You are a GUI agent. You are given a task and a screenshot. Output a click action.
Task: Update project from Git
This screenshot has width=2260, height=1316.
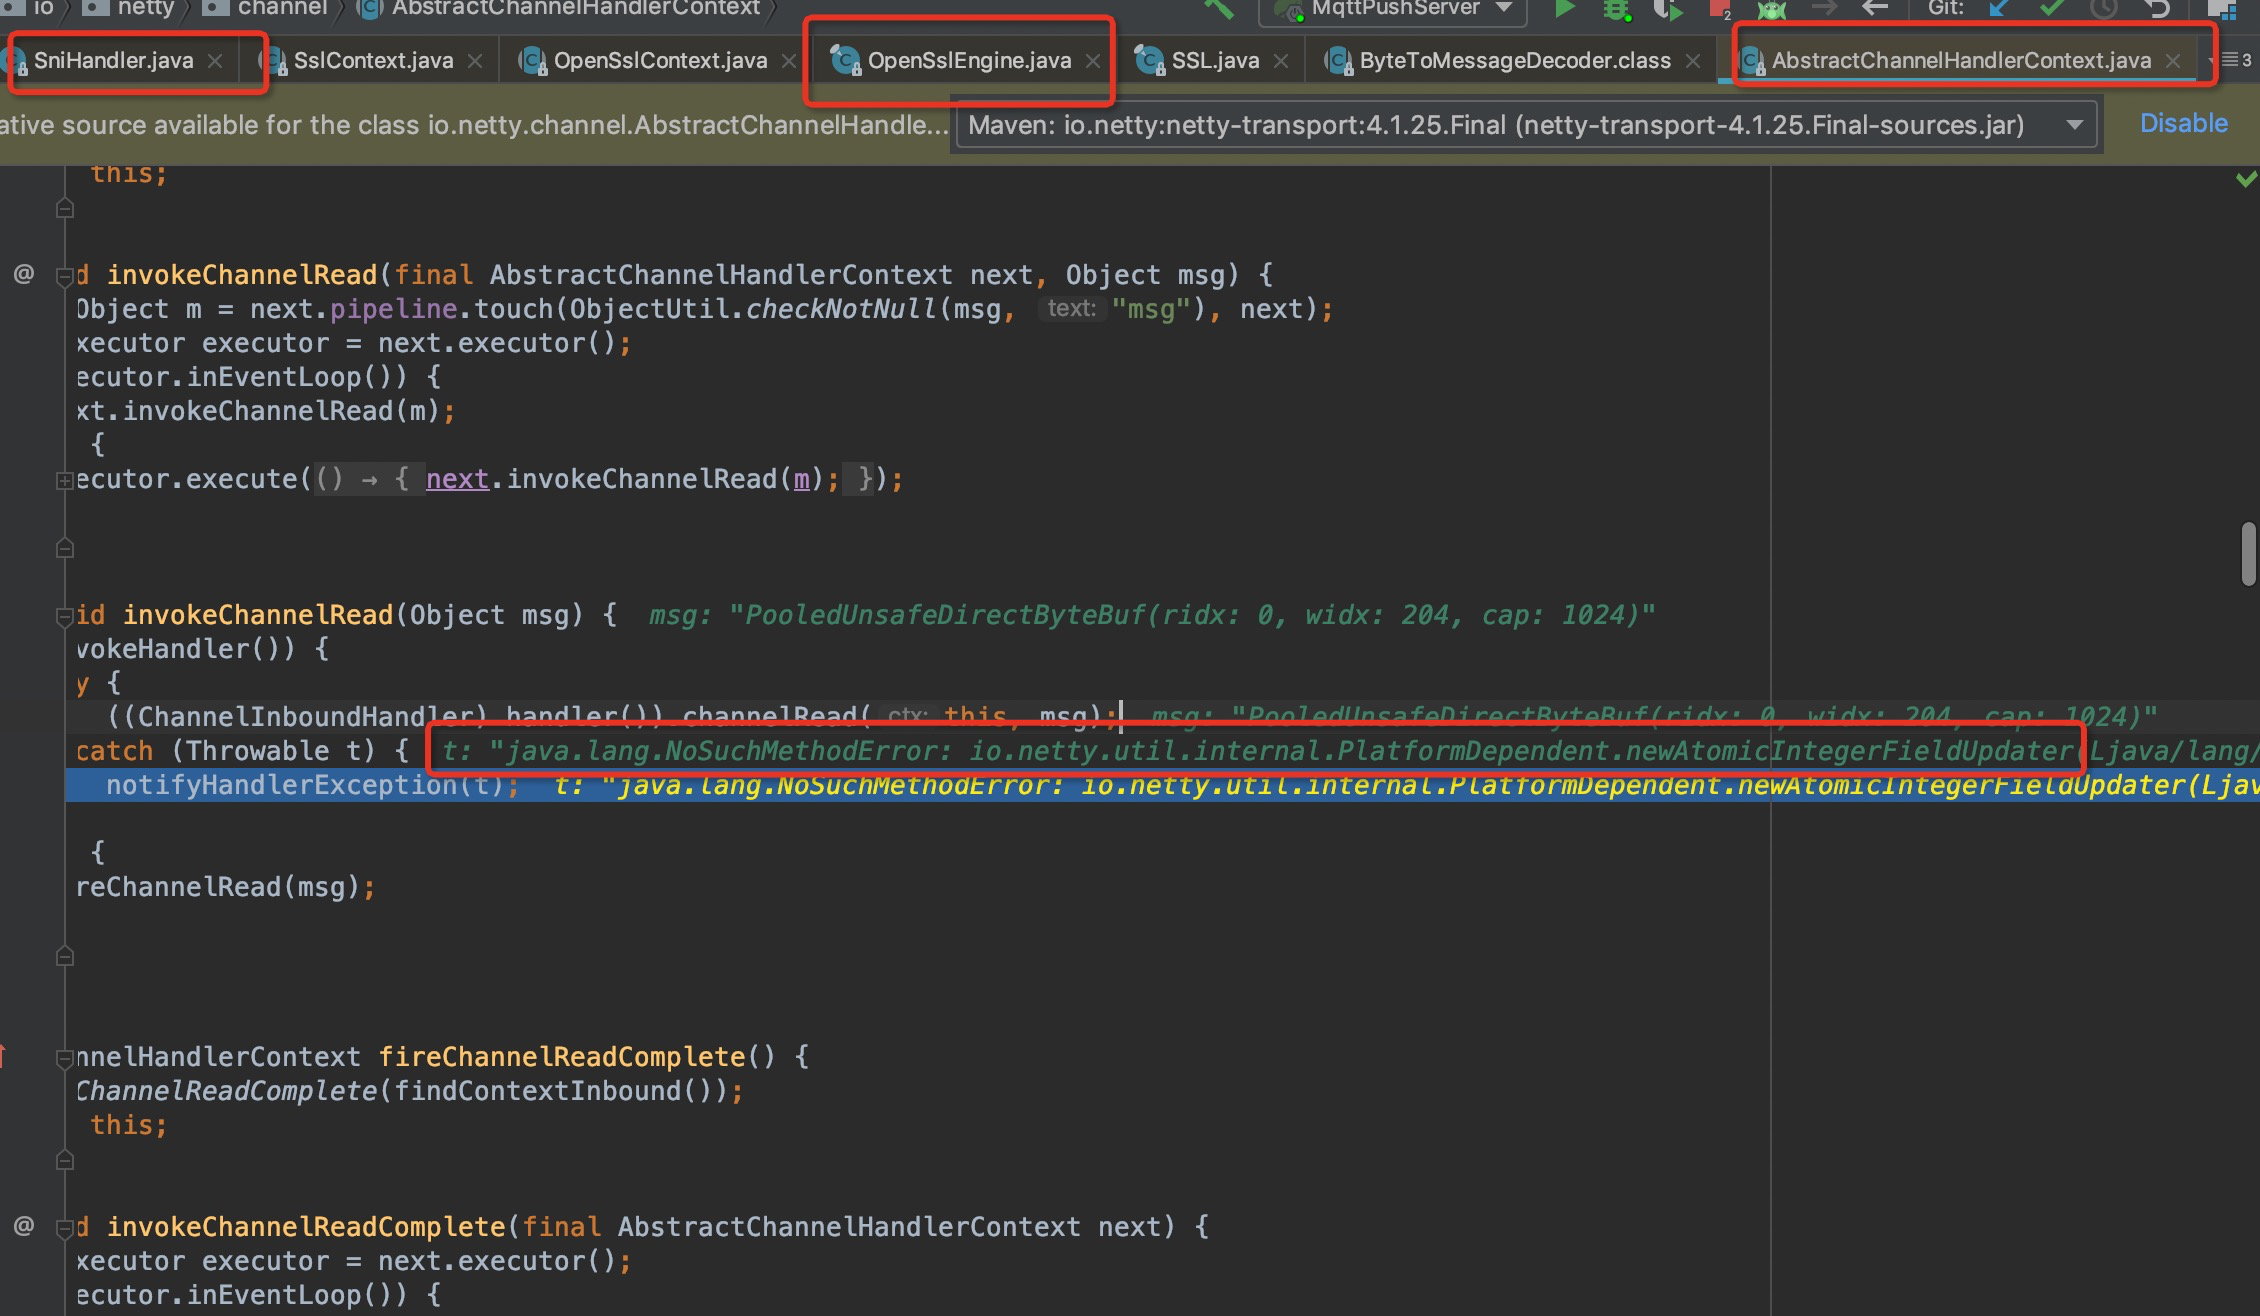(1998, 10)
